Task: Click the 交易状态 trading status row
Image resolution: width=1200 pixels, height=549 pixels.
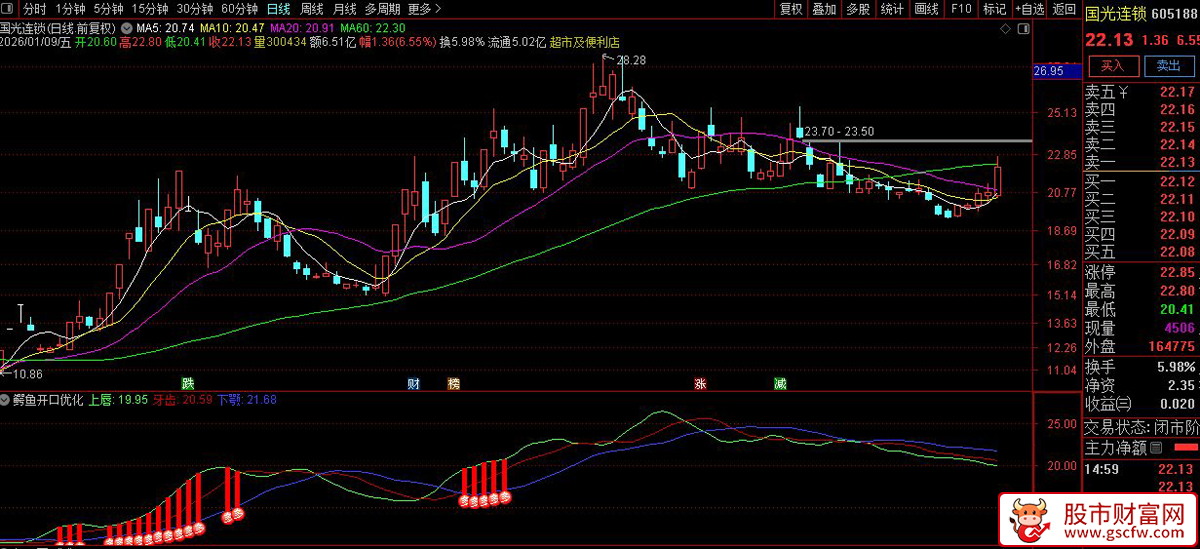Action: (1141, 426)
